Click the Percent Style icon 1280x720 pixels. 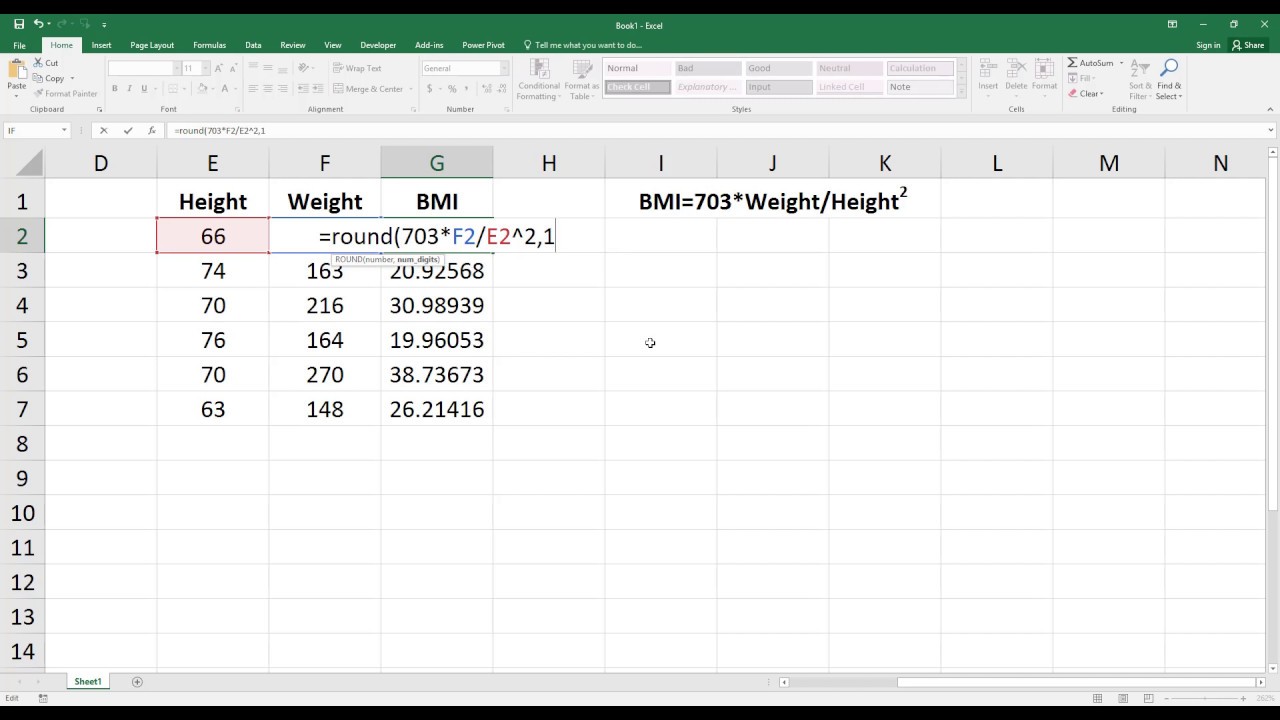click(452, 89)
